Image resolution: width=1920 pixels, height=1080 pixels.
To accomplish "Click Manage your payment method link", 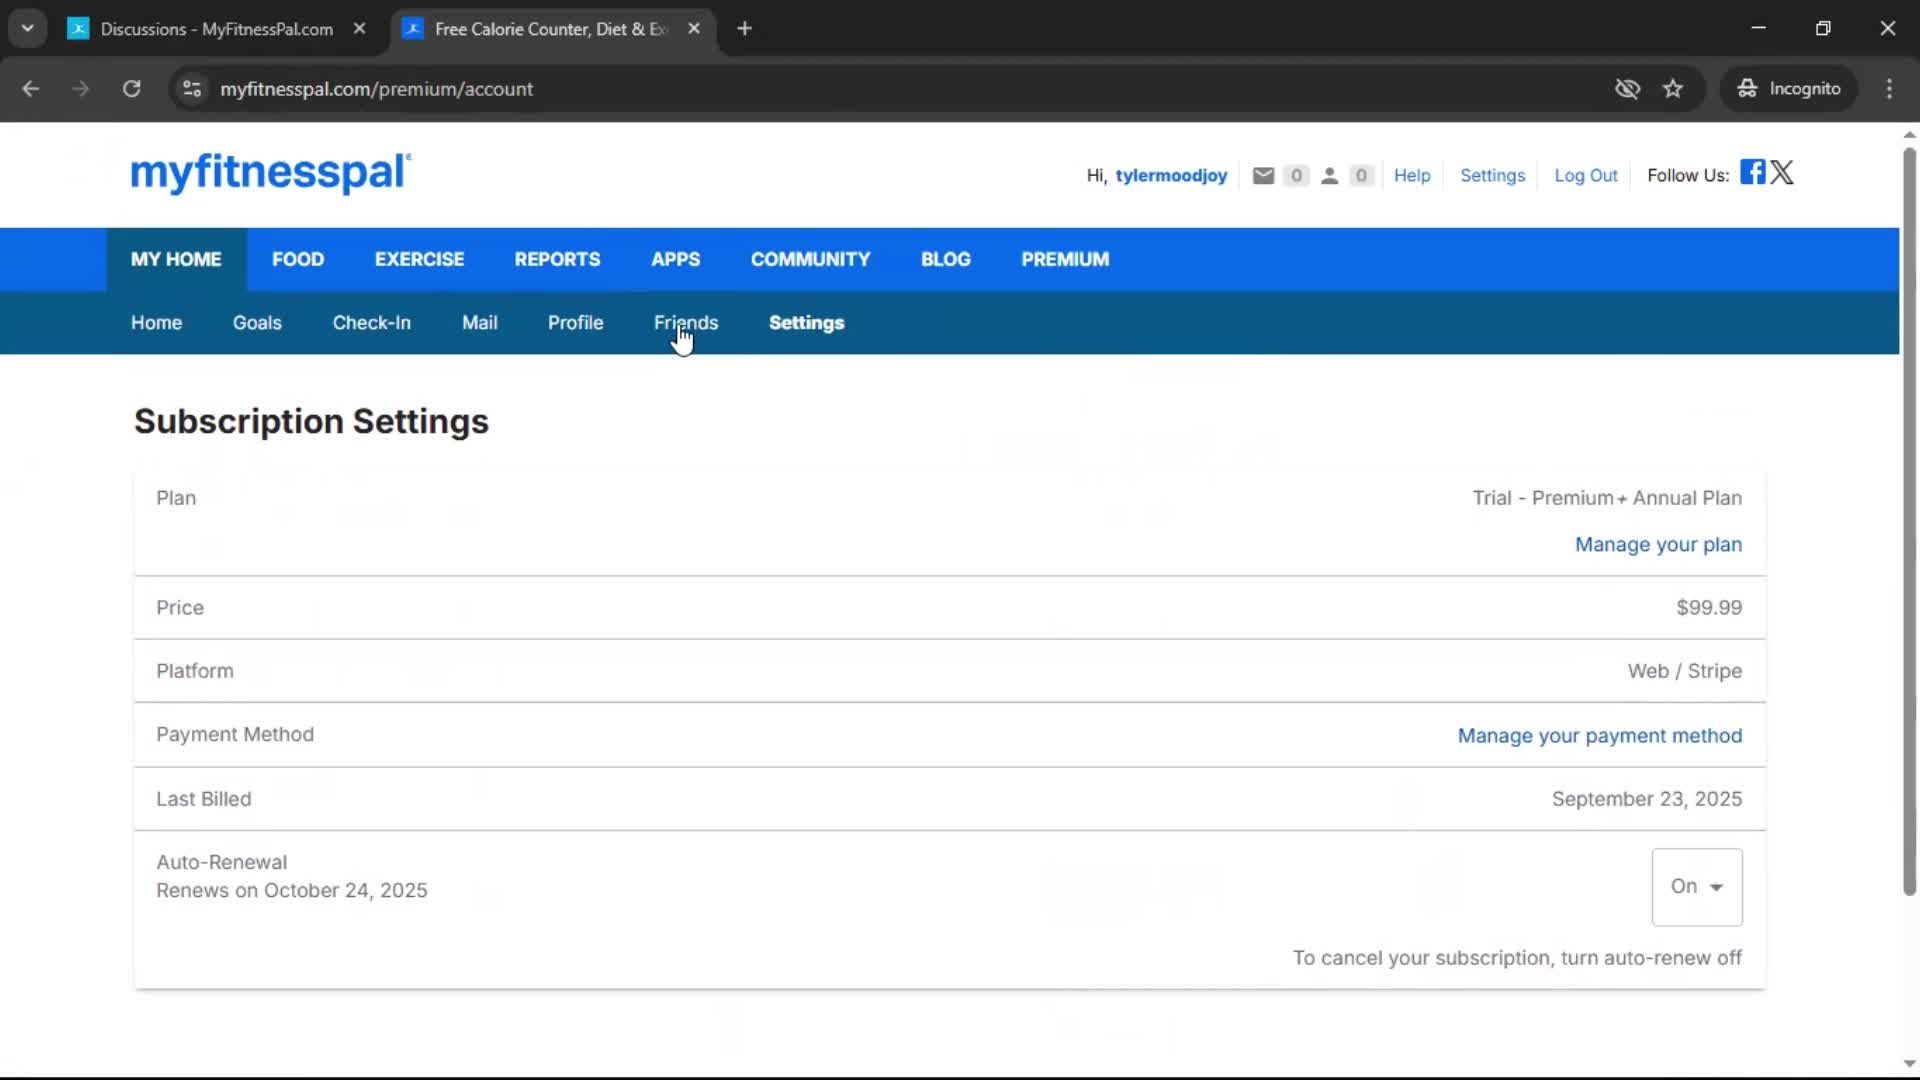I will click(x=1600, y=736).
